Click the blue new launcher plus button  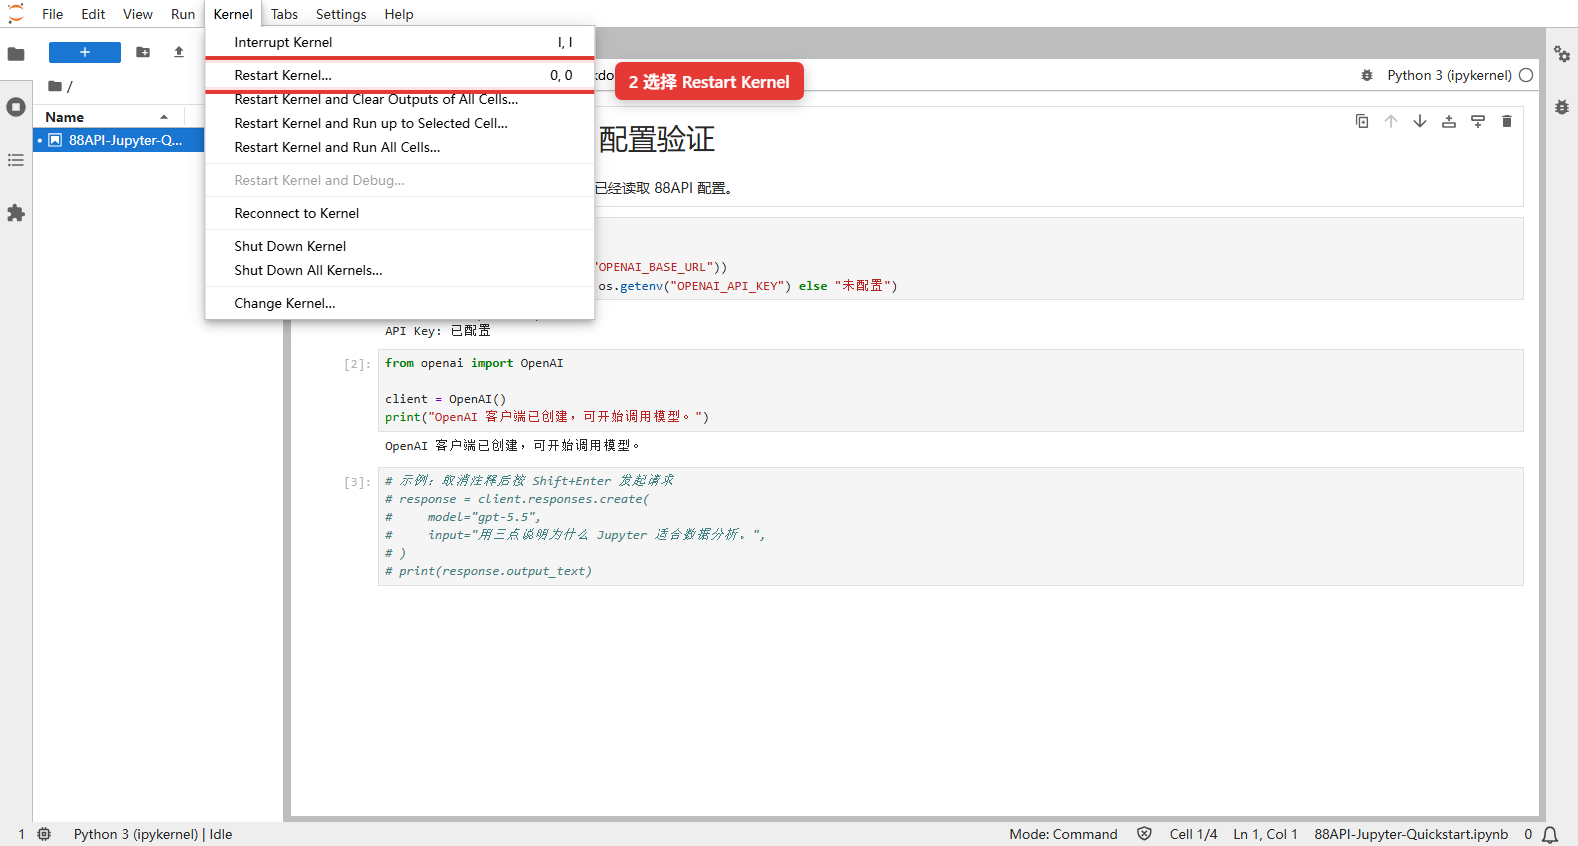pyautogui.click(x=85, y=52)
